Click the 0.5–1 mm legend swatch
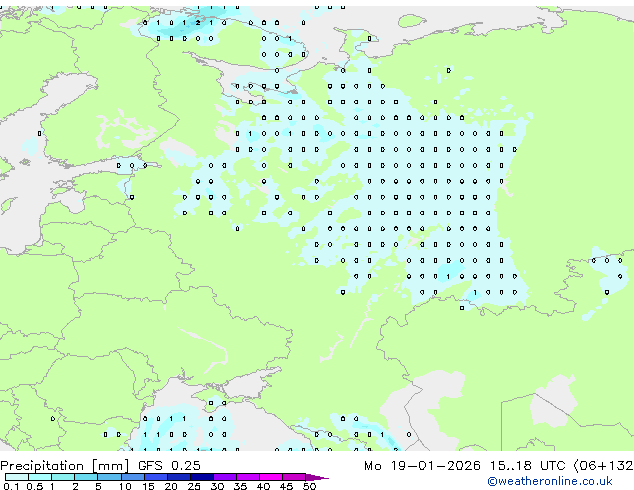 40,477
